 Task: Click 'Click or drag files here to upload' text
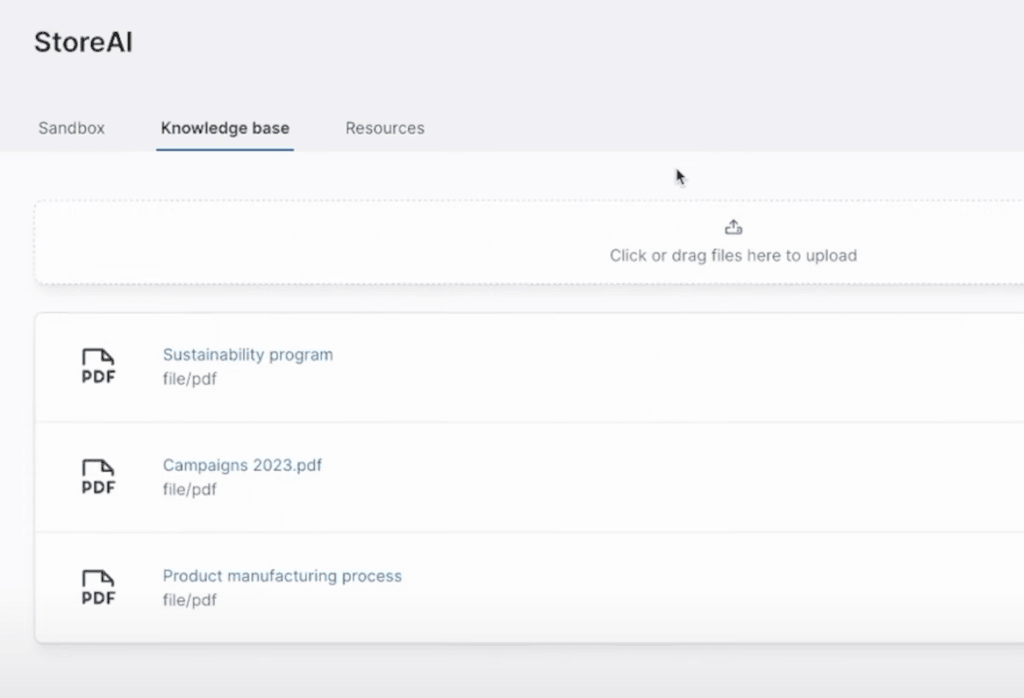point(733,256)
